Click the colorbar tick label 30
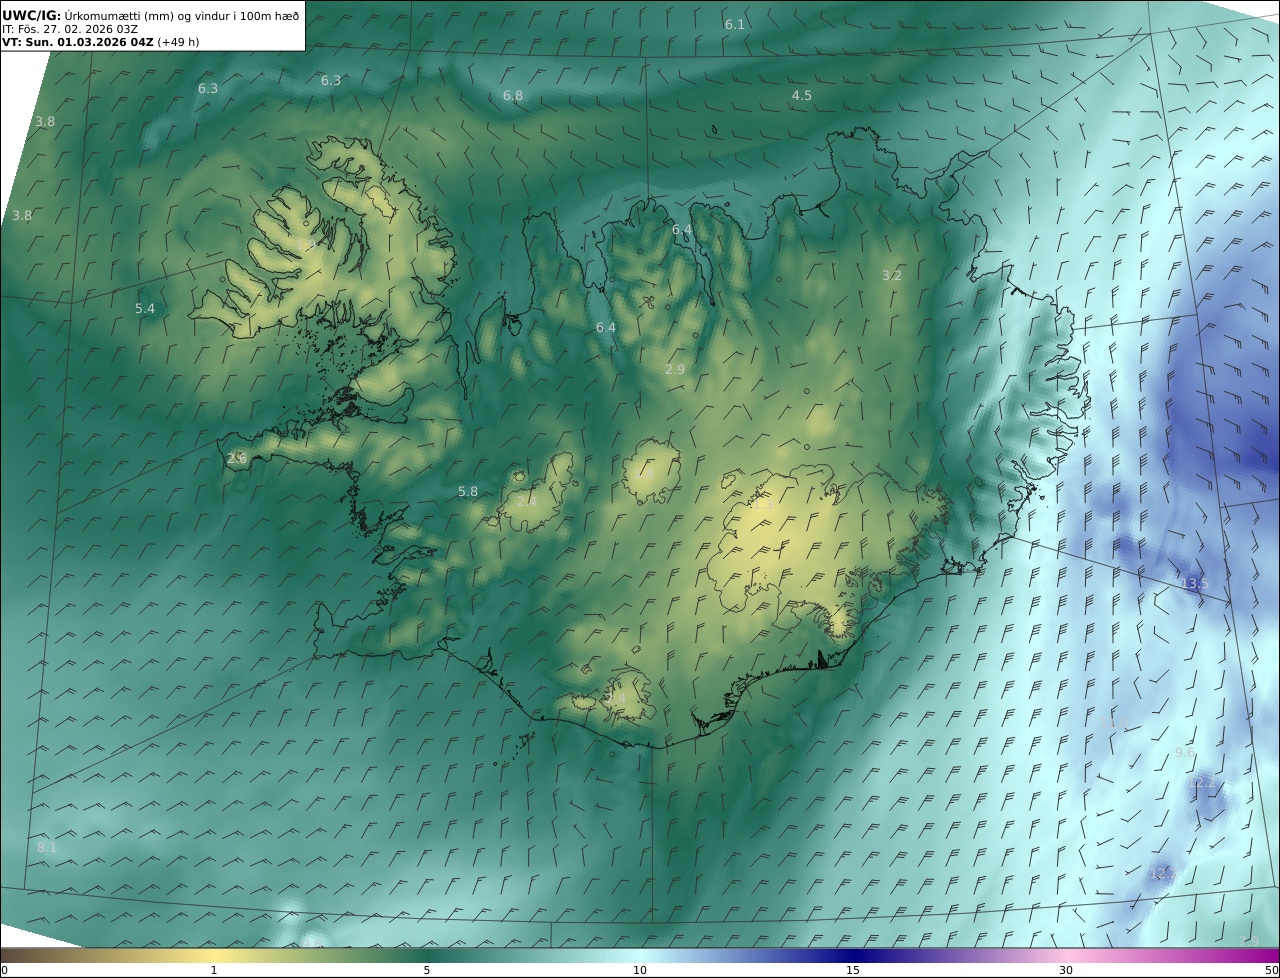Image resolution: width=1280 pixels, height=978 pixels. pyautogui.click(x=1066, y=970)
